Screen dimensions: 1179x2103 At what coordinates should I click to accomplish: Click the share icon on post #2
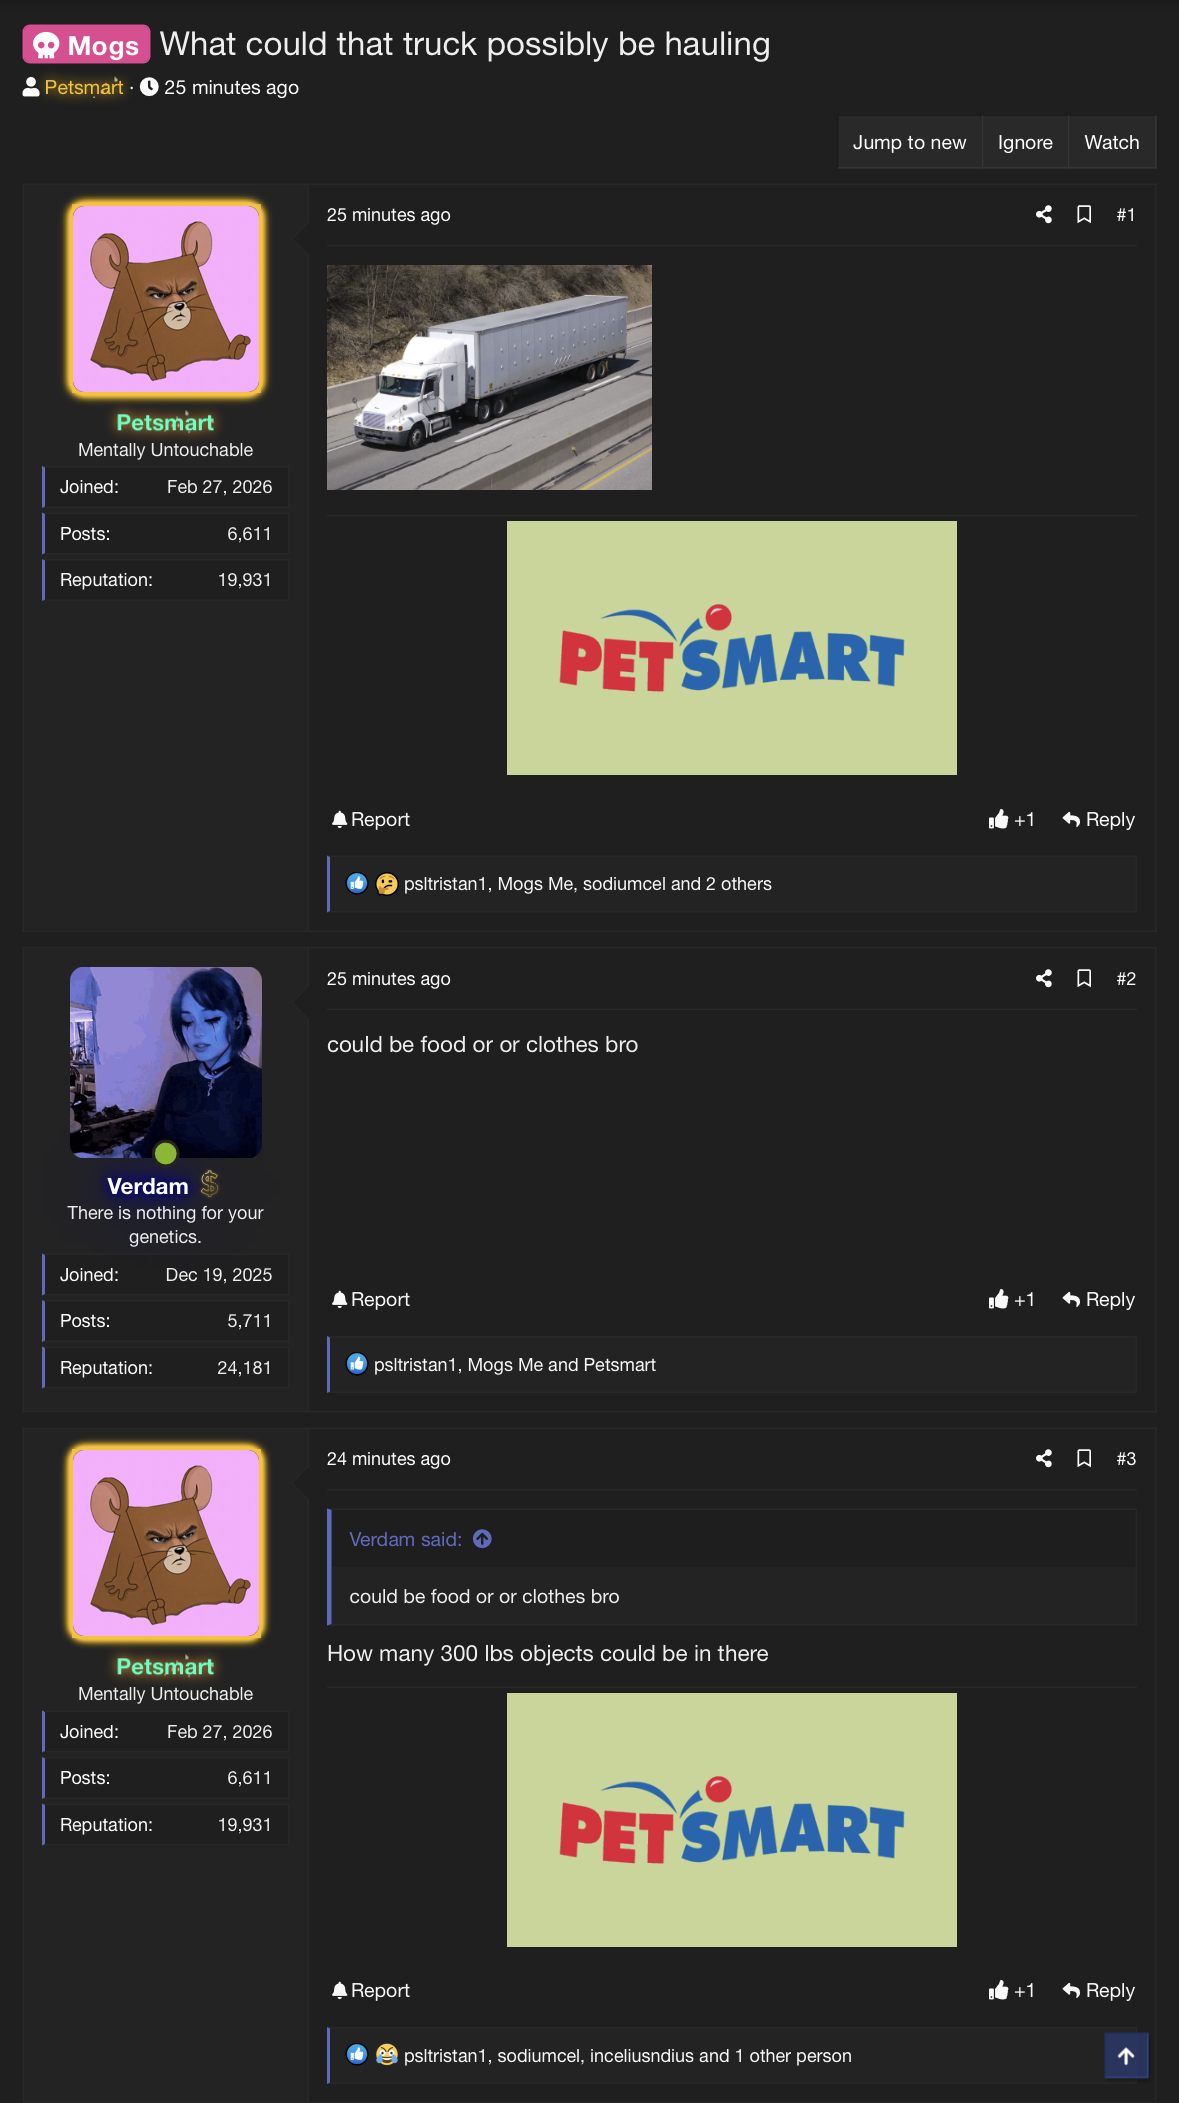pyautogui.click(x=1043, y=978)
